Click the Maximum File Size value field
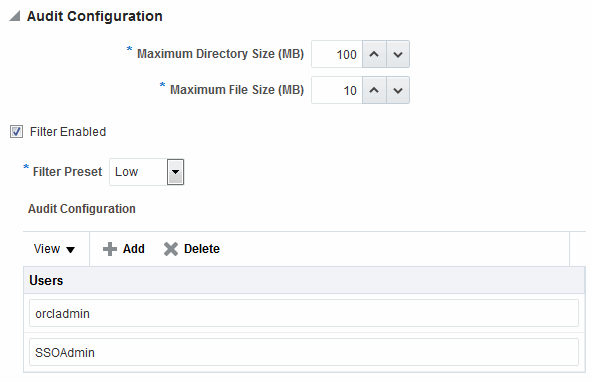592x382 pixels. click(337, 90)
